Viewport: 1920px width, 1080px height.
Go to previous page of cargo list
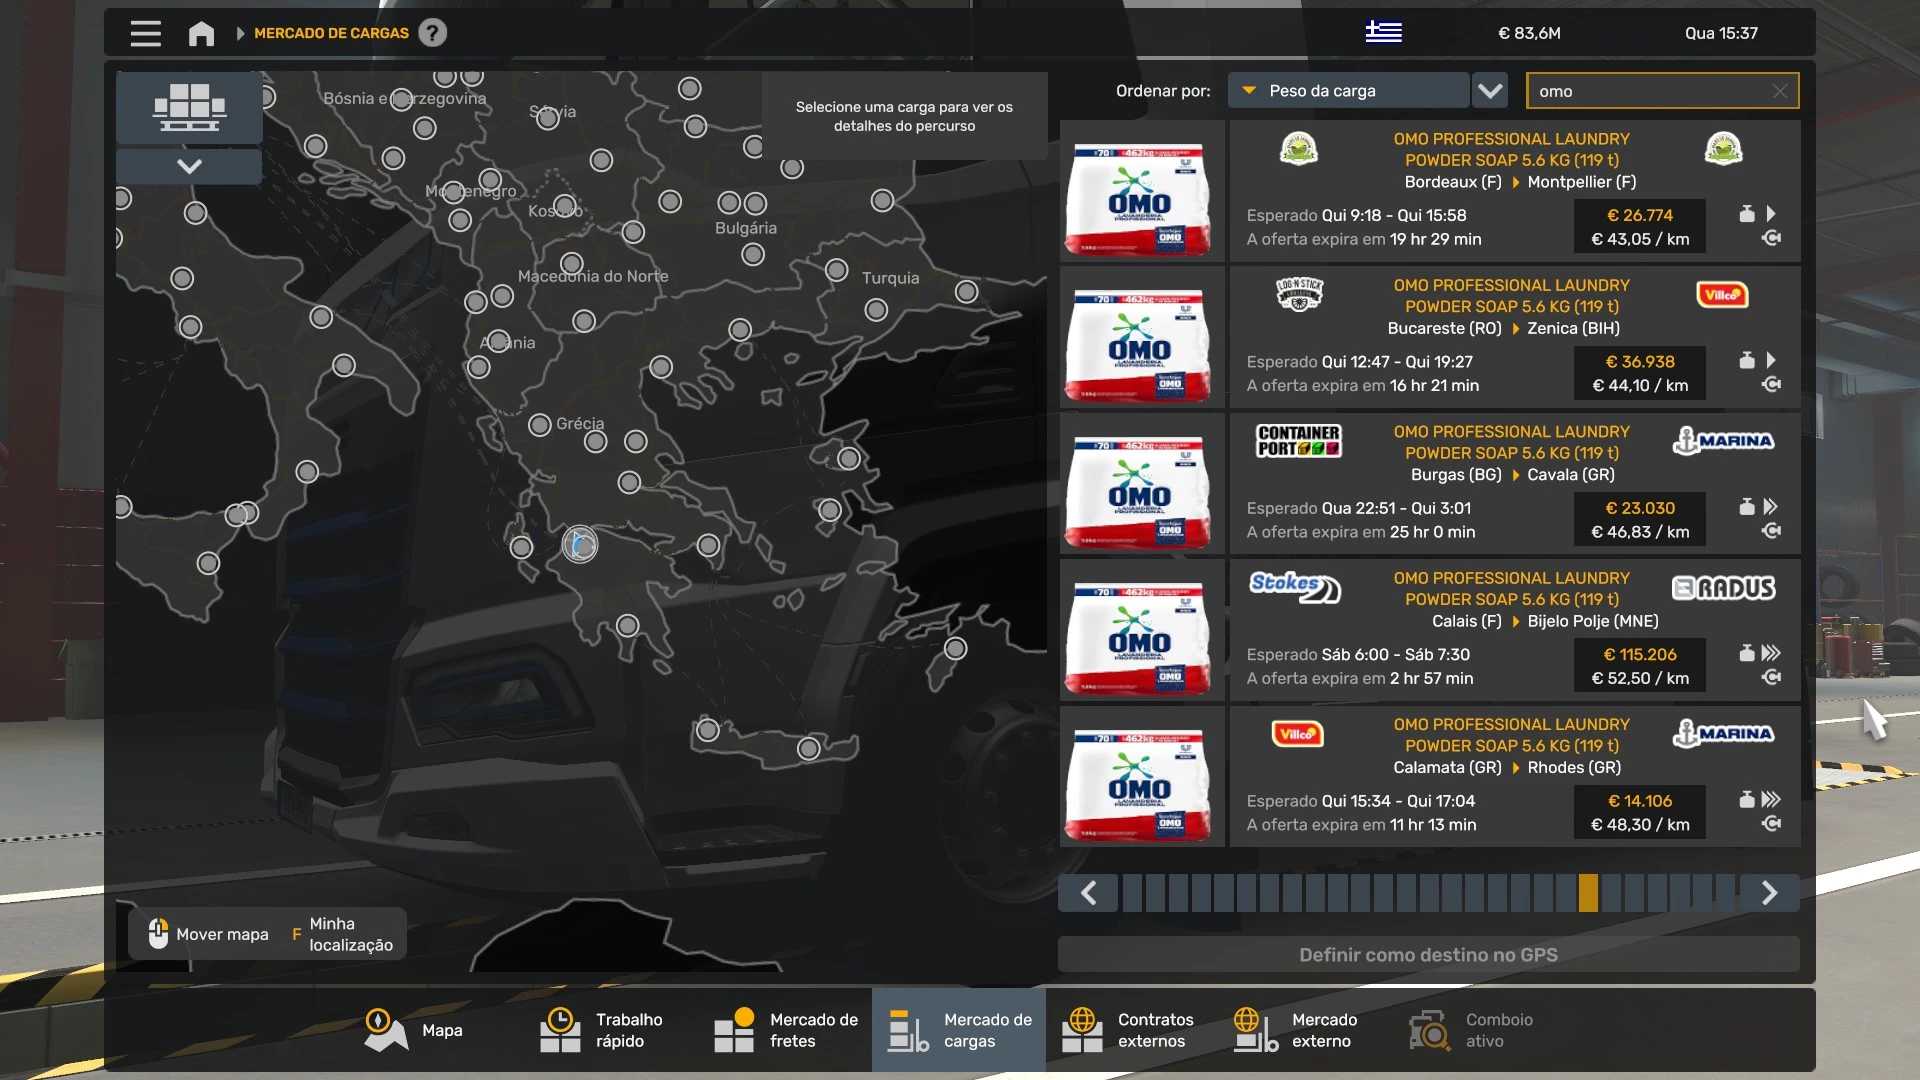pyautogui.click(x=1088, y=893)
